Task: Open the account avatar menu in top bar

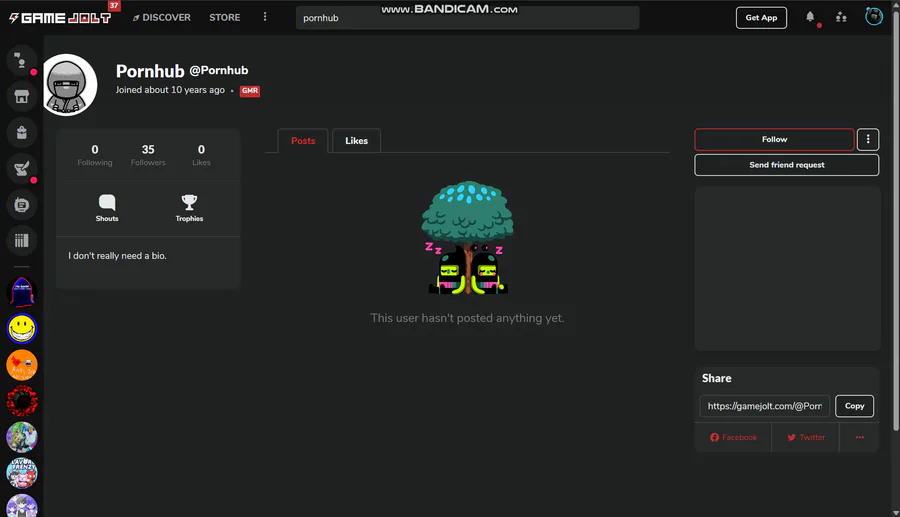Action: (x=874, y=17)
